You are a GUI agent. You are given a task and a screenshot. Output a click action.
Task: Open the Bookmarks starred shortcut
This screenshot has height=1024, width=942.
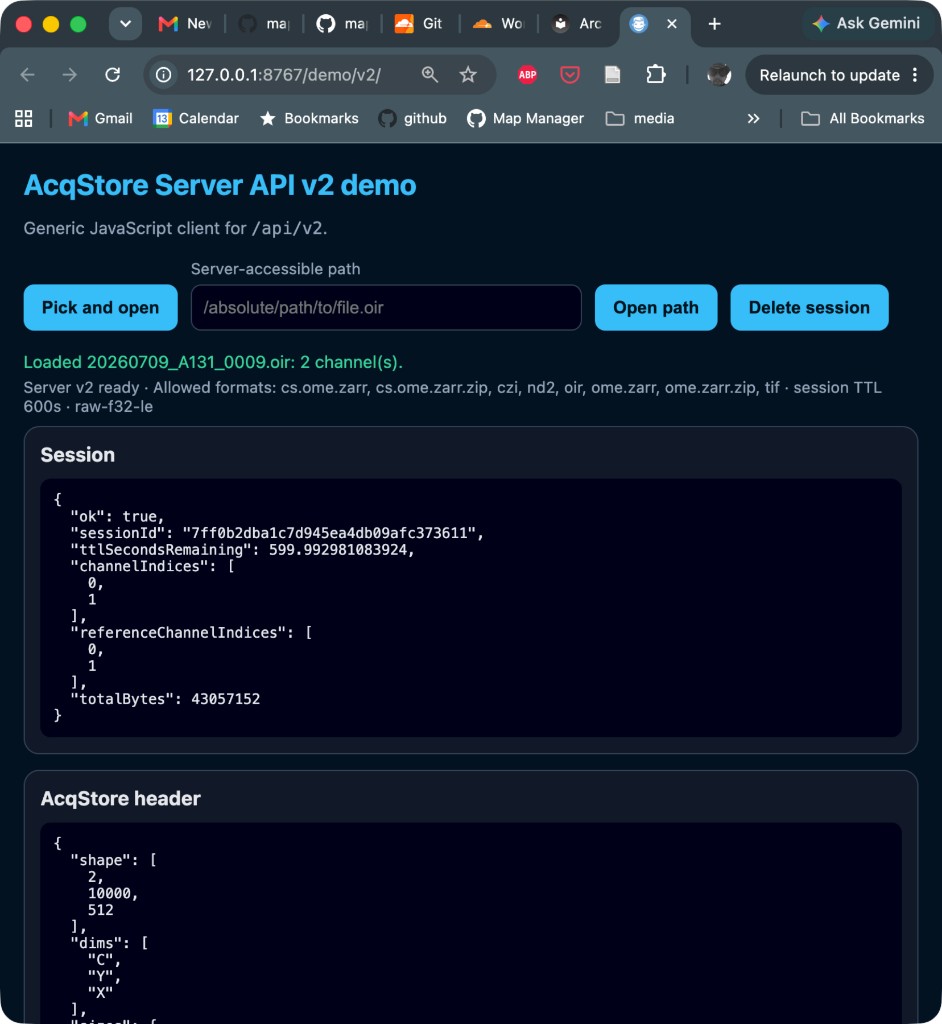point(309,118)
